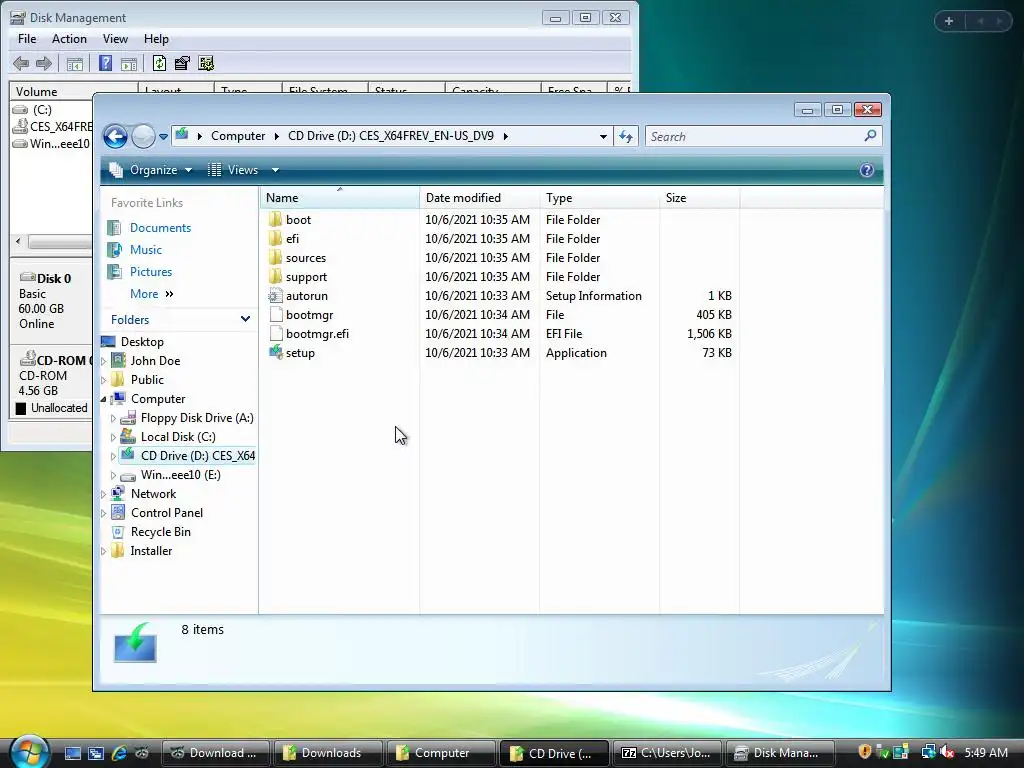Select Local Disk (C:) in the tree

[178, 437]
